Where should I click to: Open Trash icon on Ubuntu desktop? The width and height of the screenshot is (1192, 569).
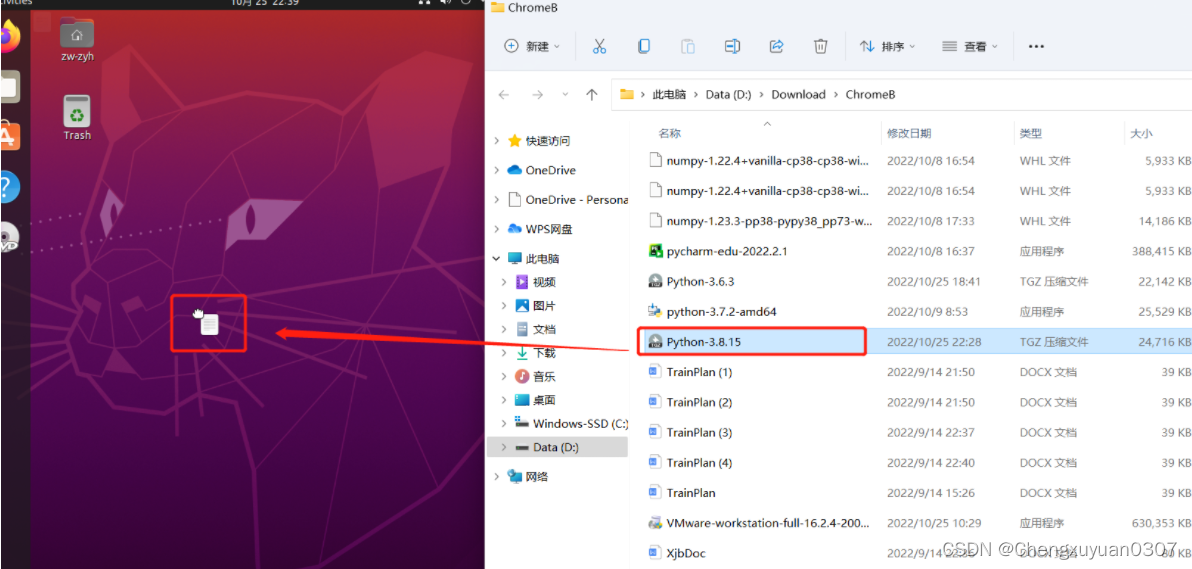[77, 118]
